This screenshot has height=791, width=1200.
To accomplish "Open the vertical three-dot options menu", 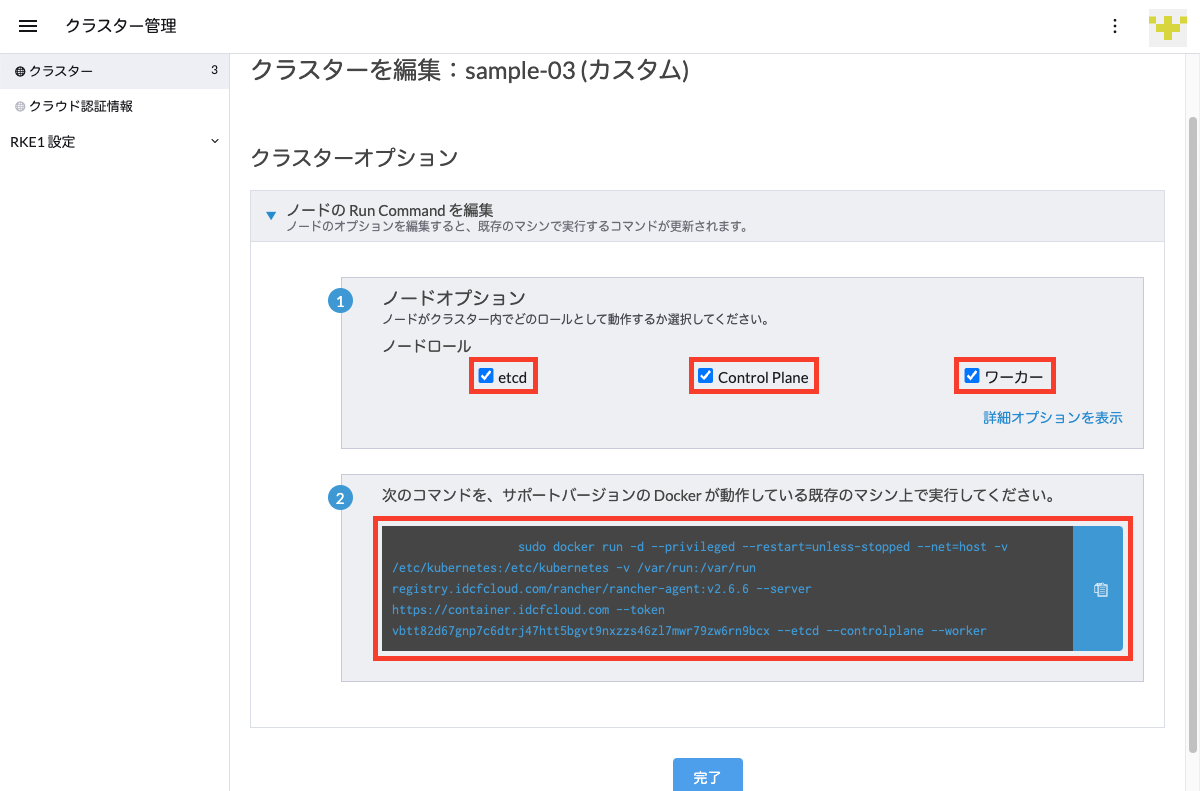I will [x=1115, y=26].
